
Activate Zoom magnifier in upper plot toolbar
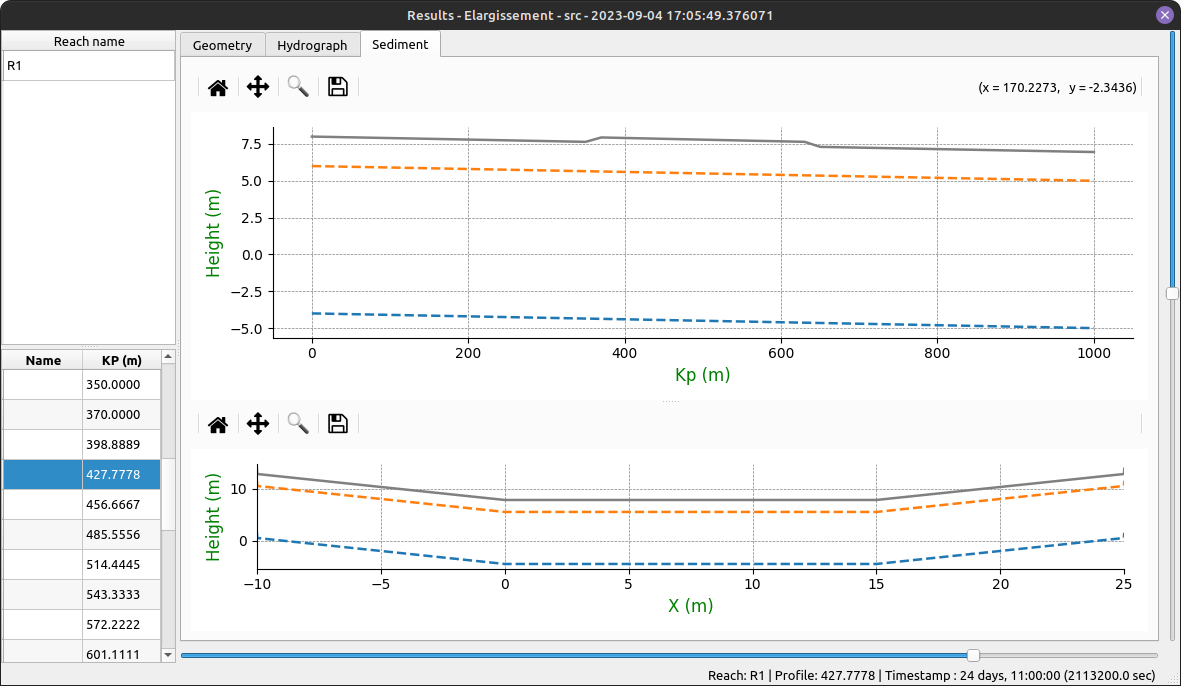pos(298,87)
